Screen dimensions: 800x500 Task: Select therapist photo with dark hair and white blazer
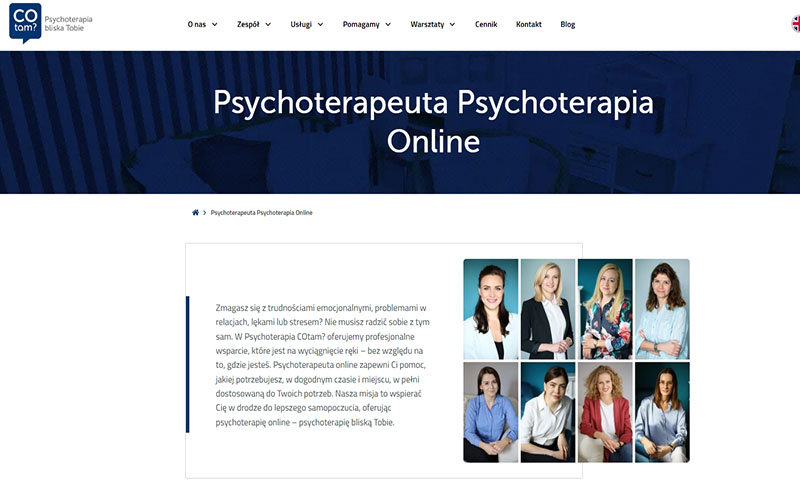tap(491, 309)
